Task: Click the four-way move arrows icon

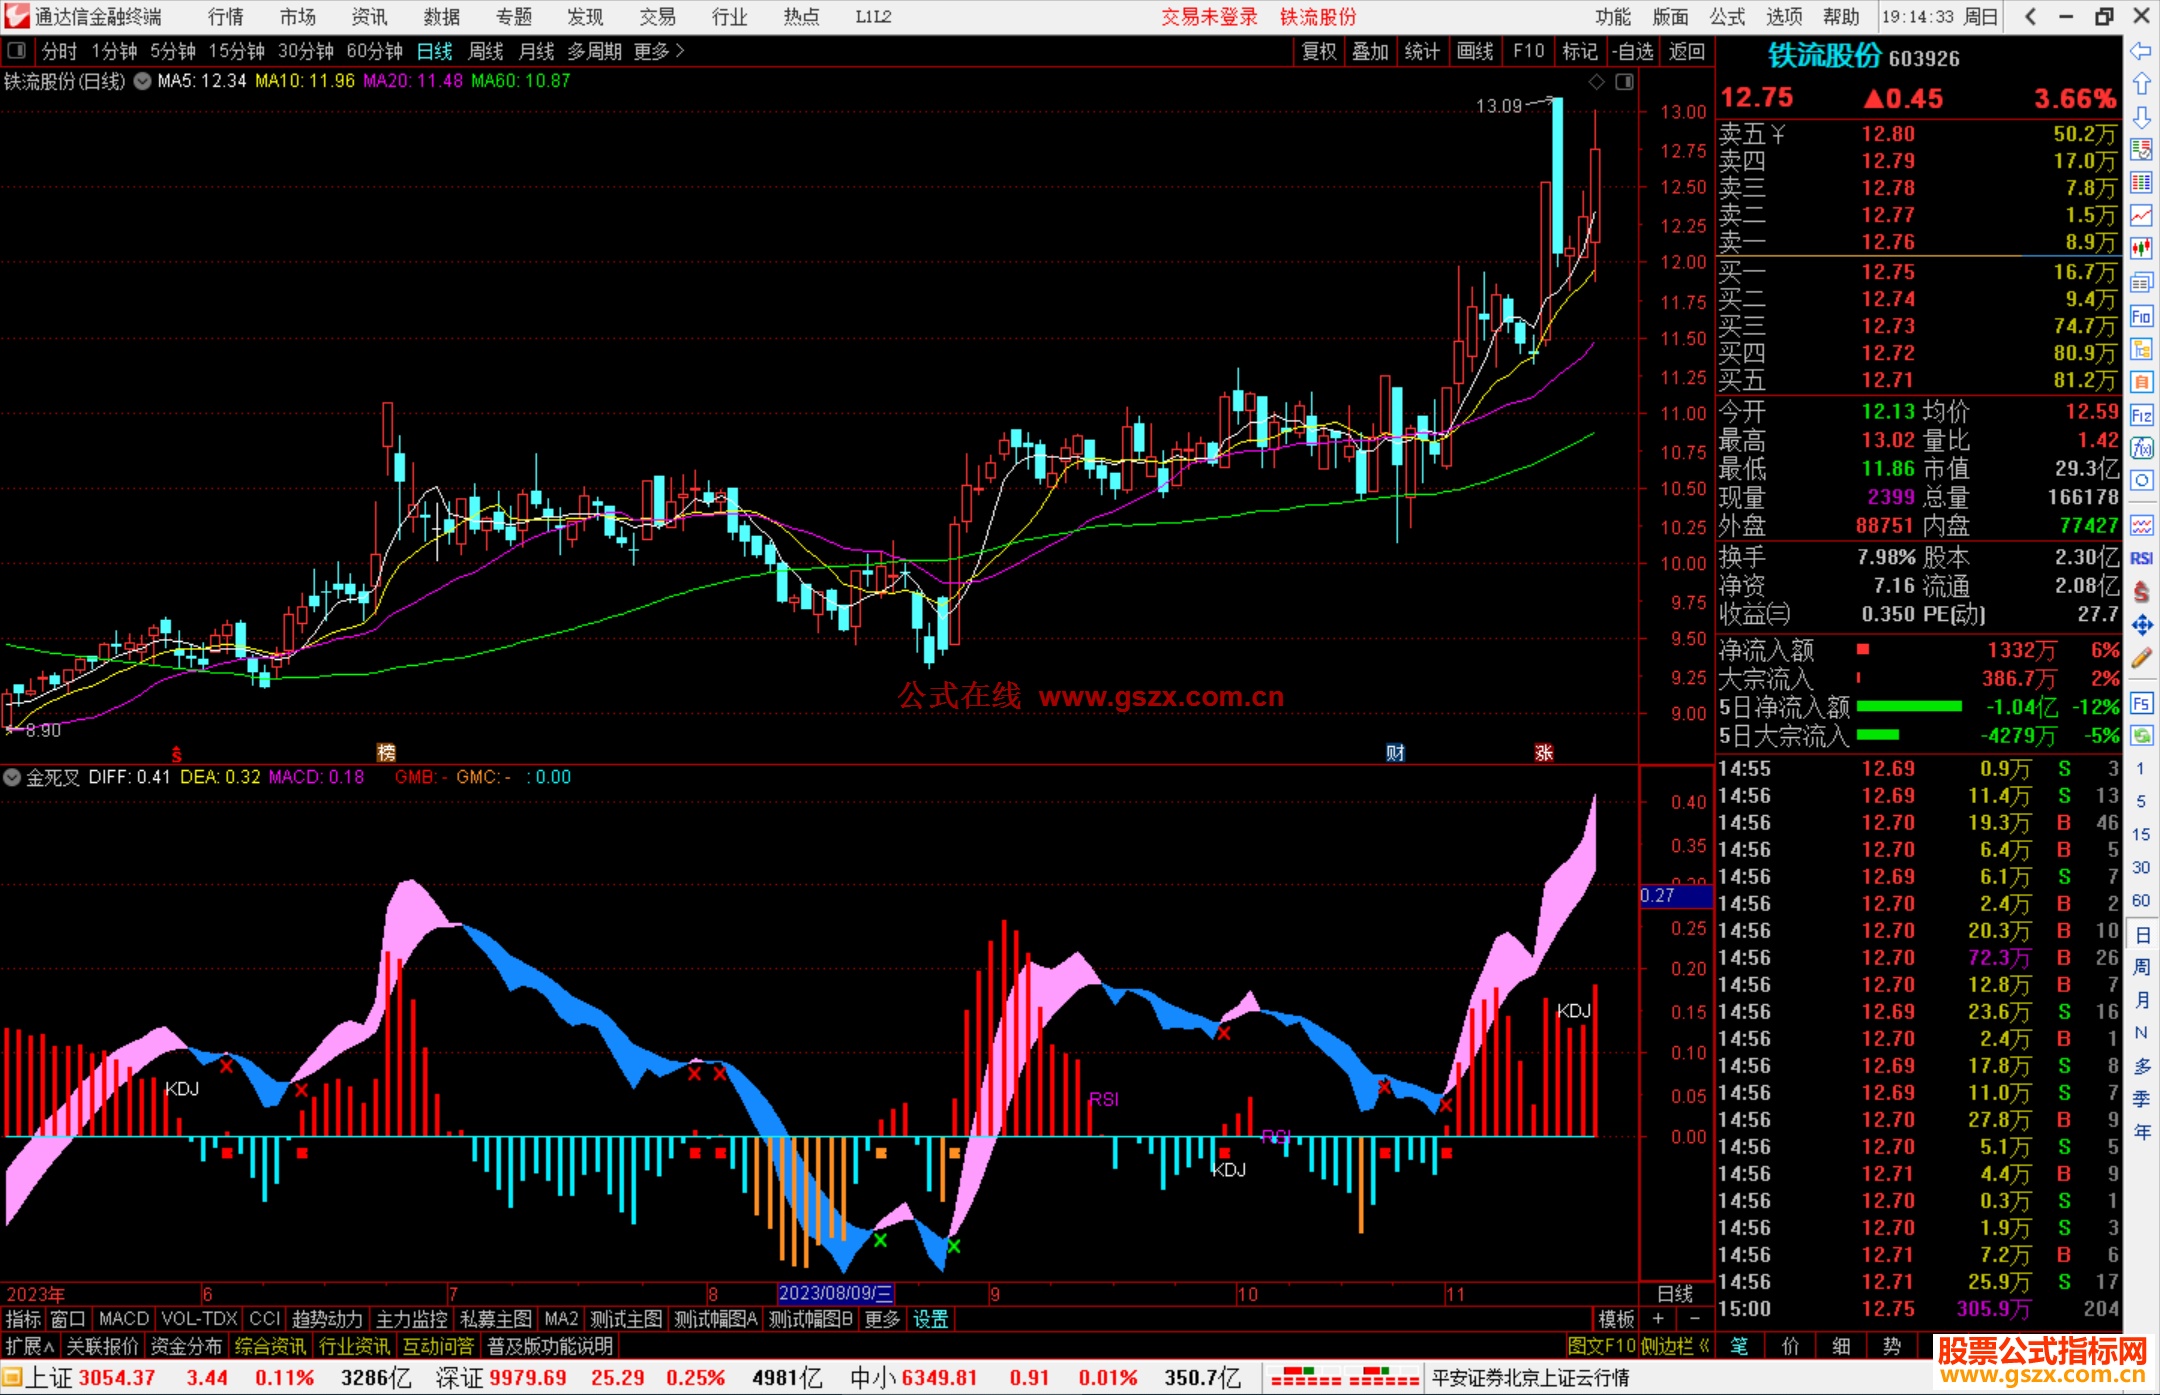Action: 2141,625
